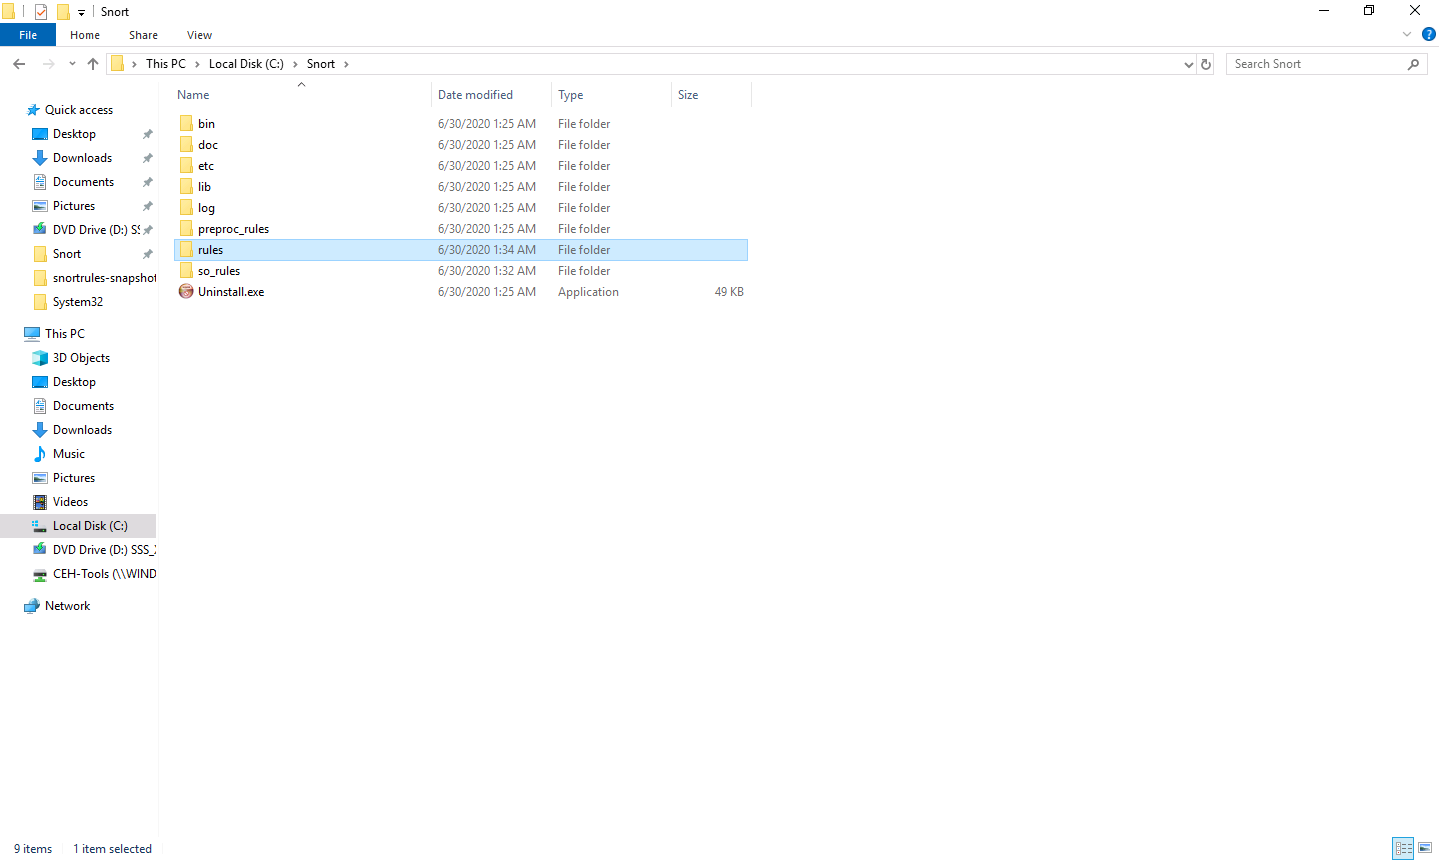1439x860 pixels.
Task: Switch to the Share ribbon tab
Action: tap(143, 35)
